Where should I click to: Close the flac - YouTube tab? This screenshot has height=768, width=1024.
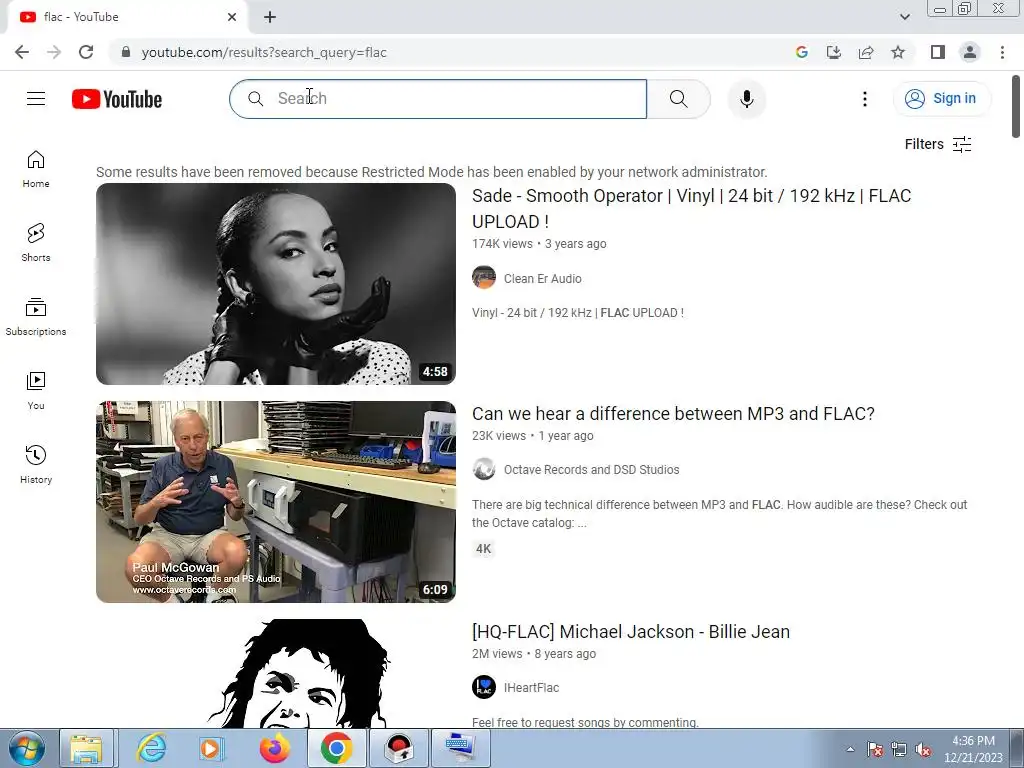coord(231,17)
